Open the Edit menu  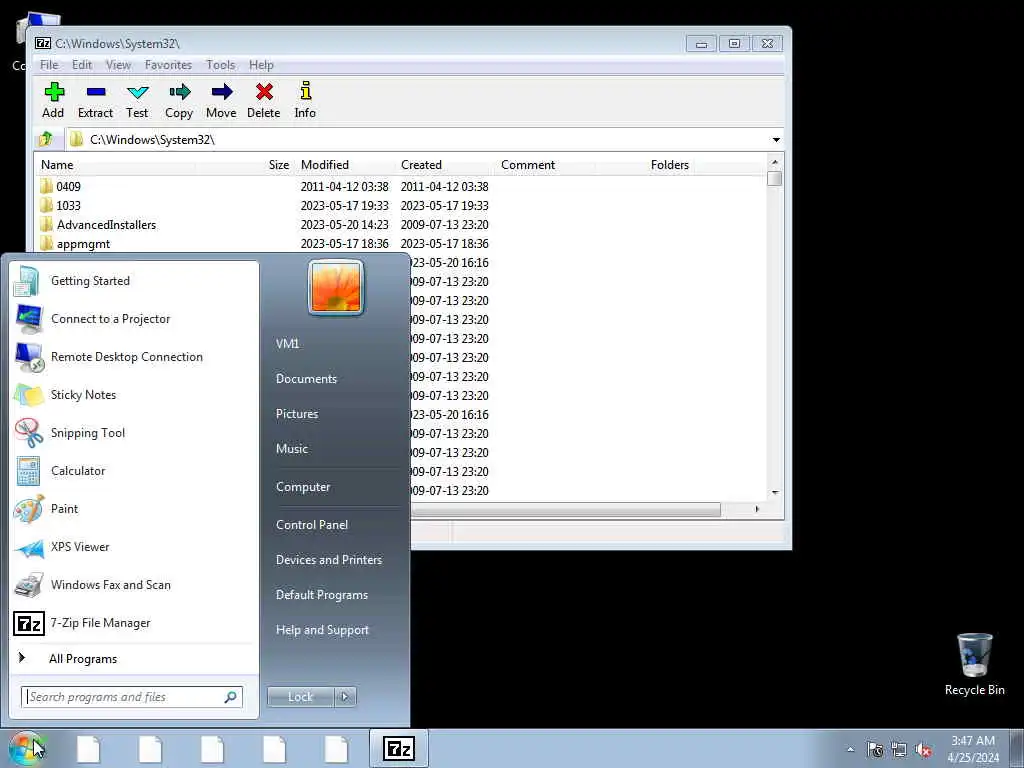[82, 65]
